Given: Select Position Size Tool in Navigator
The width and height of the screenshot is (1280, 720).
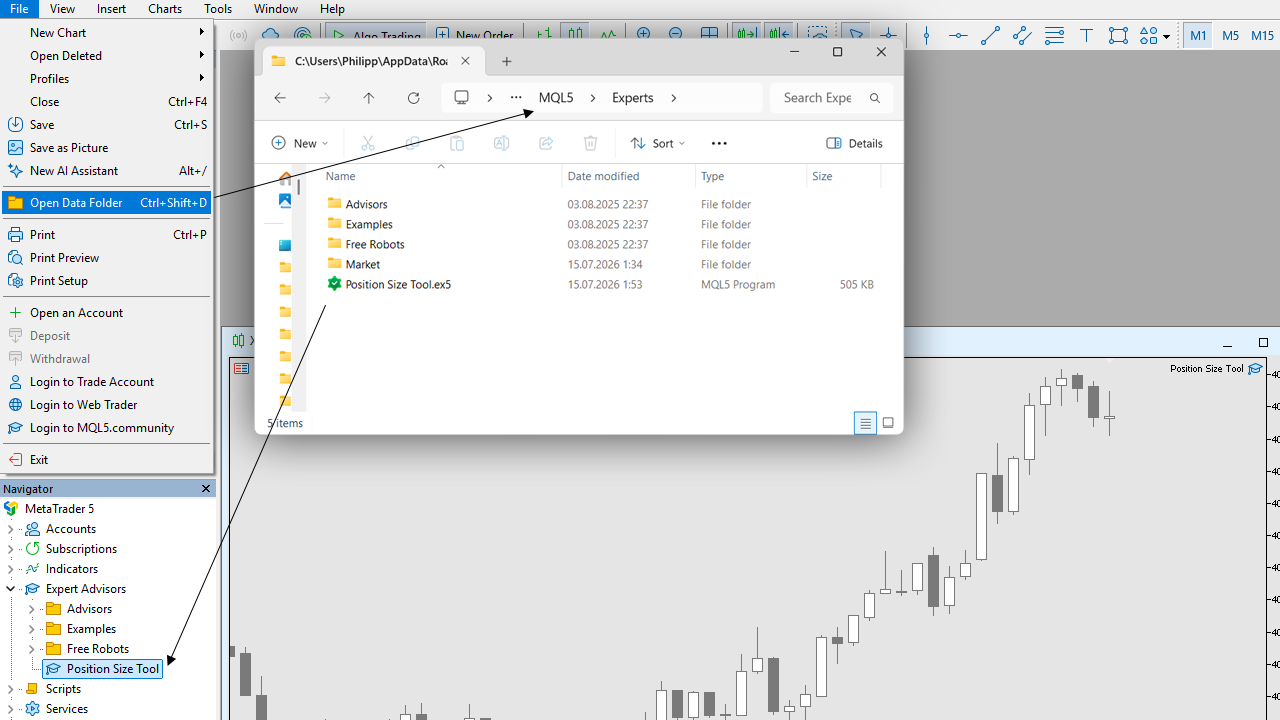Looking at the screenshot, I should [102, 669].
